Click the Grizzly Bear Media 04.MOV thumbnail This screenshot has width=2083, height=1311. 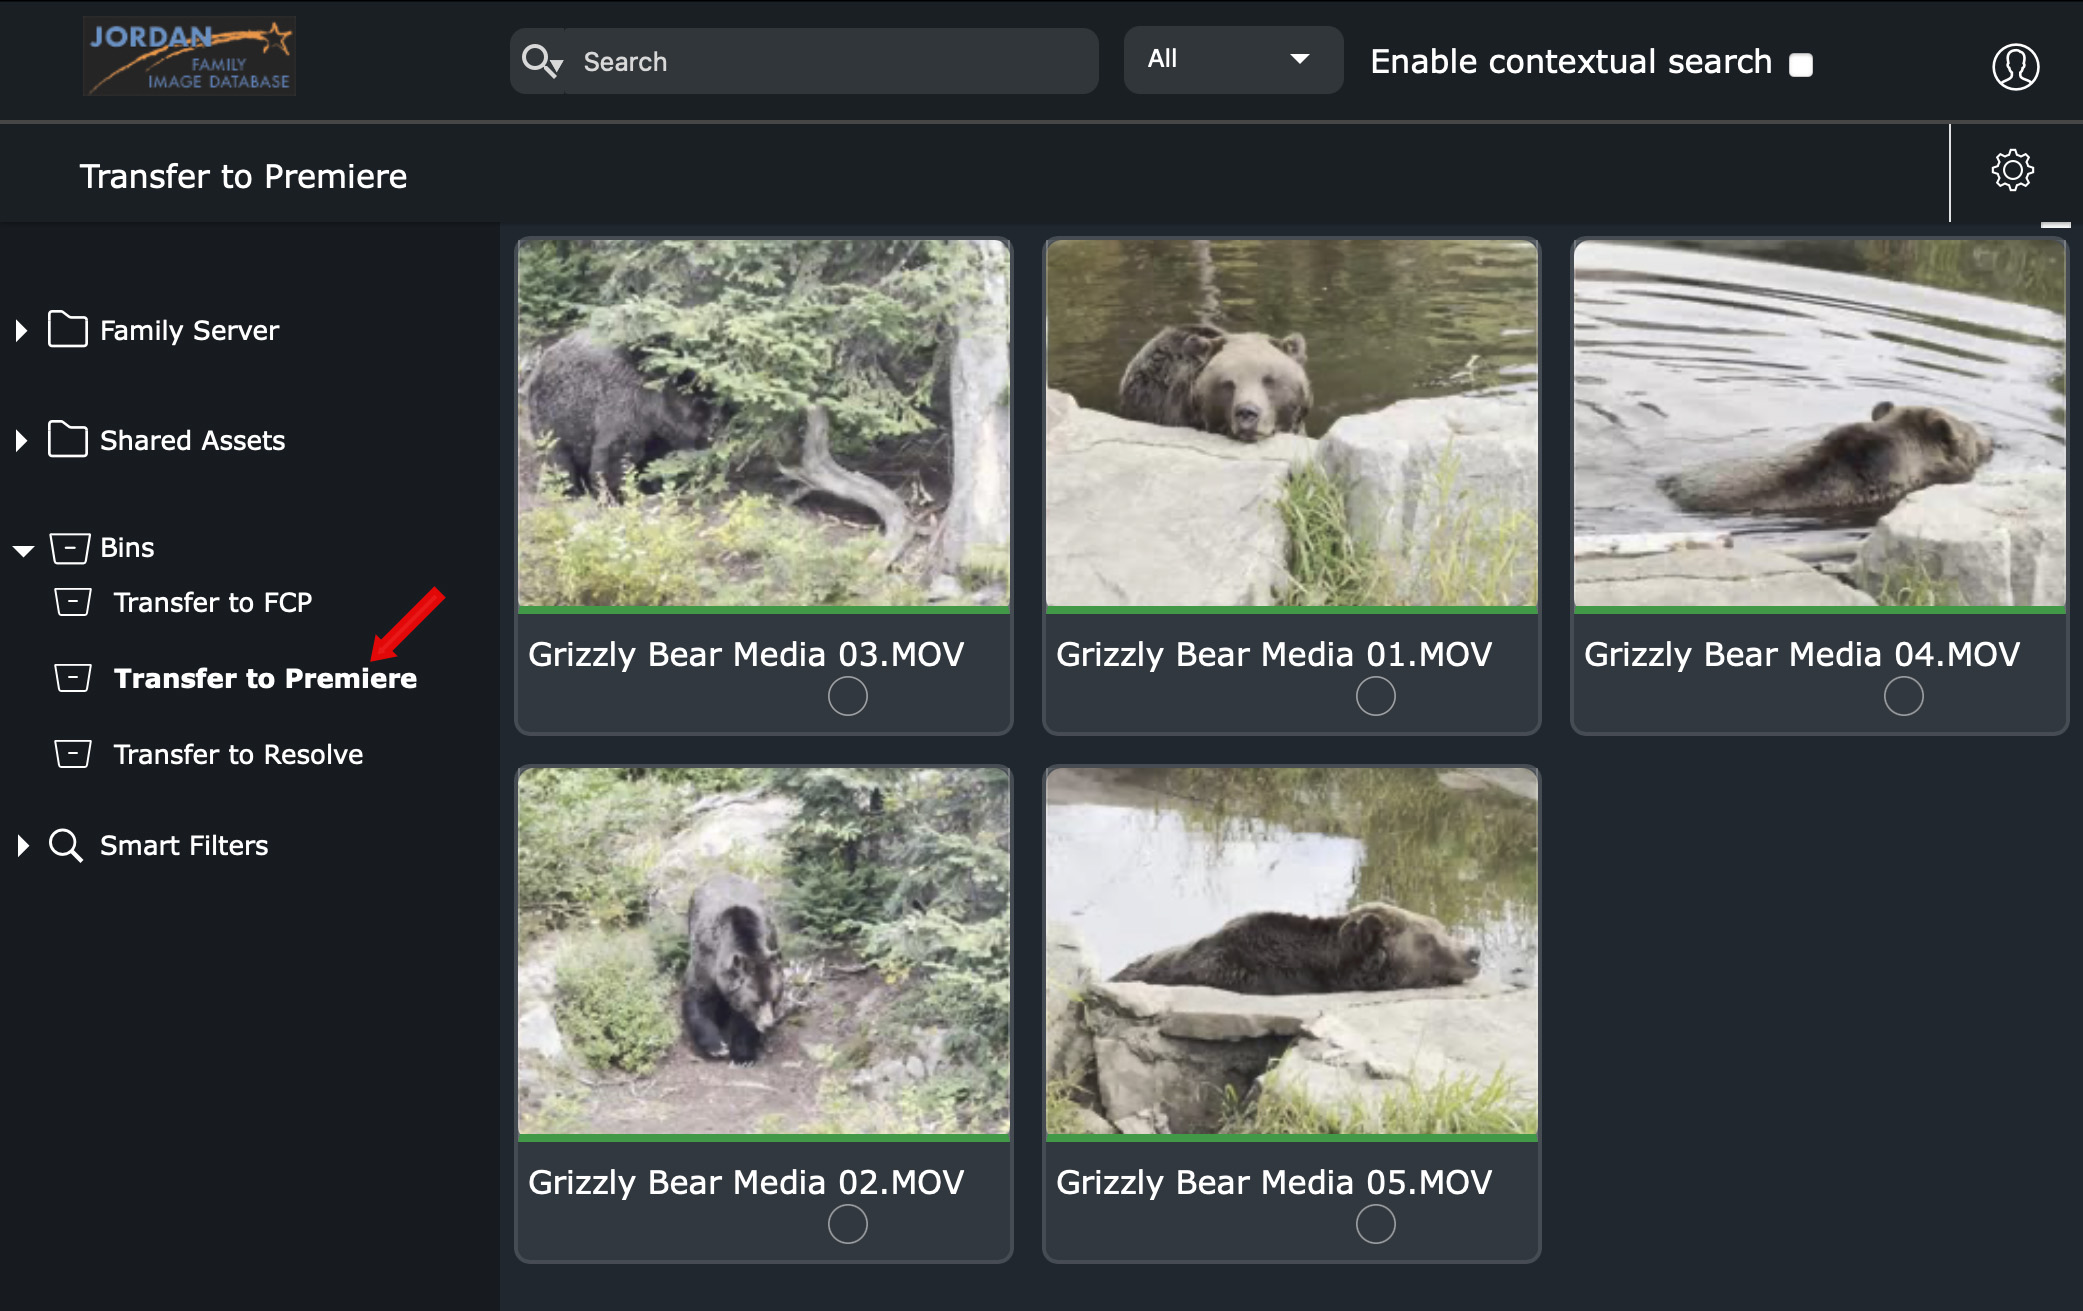tap(1819, 422)
